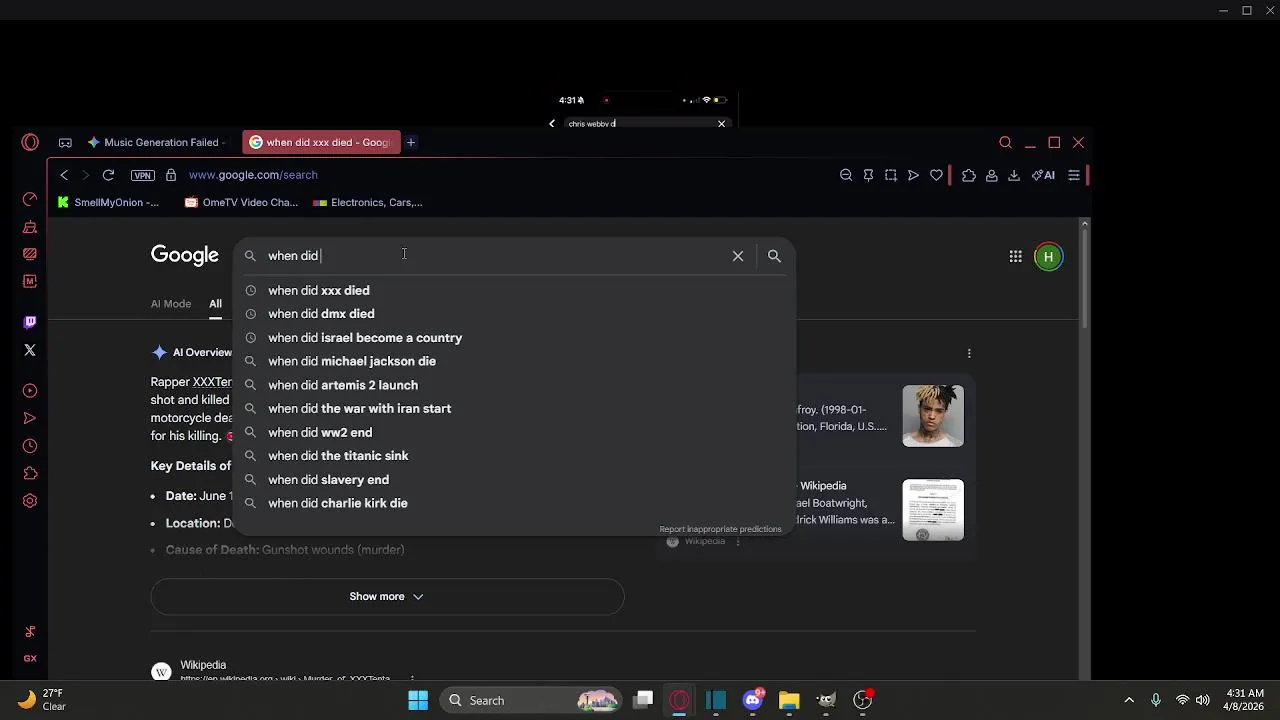The width and height of the screenshot is (1280, 720).
Task: Open Discord from the taskbar
Action: pyautogui.click(x=753, y=700)
